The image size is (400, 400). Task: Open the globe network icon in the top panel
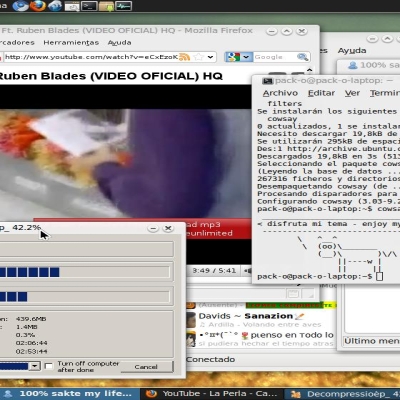55,6
